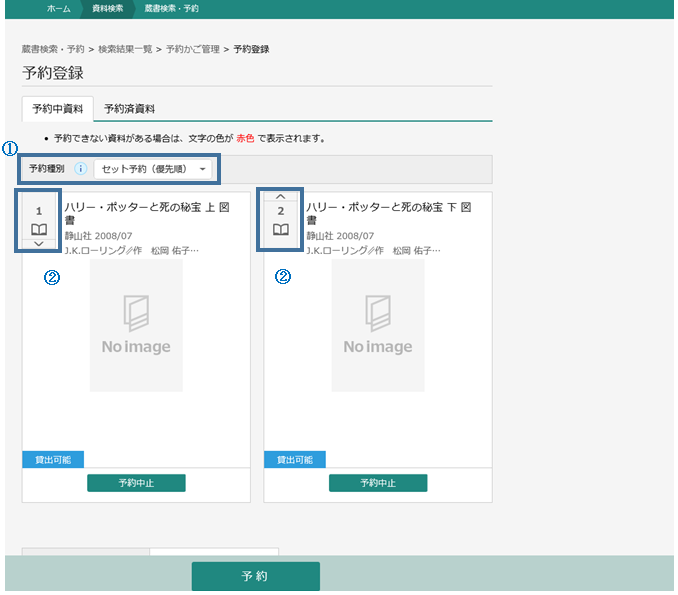Switch to the 予約中資料 tab
The image size is (678, 595).
pos(58,109)
